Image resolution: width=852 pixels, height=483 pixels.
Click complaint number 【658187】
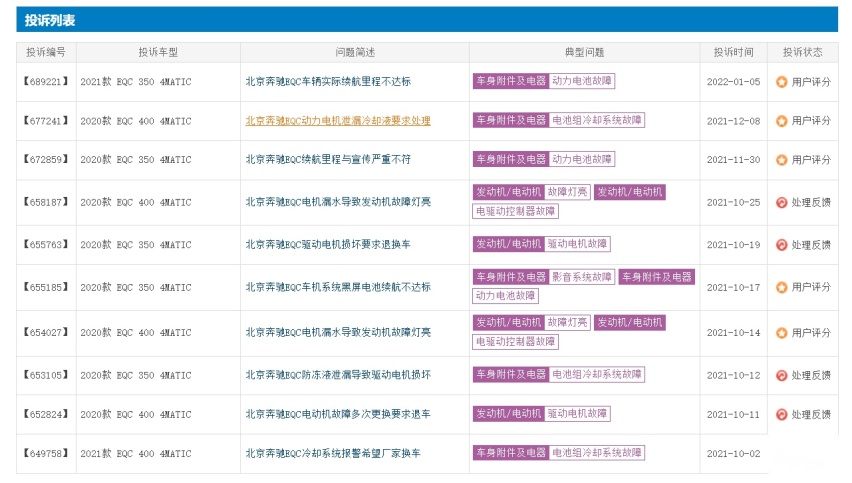click(46, 202)
